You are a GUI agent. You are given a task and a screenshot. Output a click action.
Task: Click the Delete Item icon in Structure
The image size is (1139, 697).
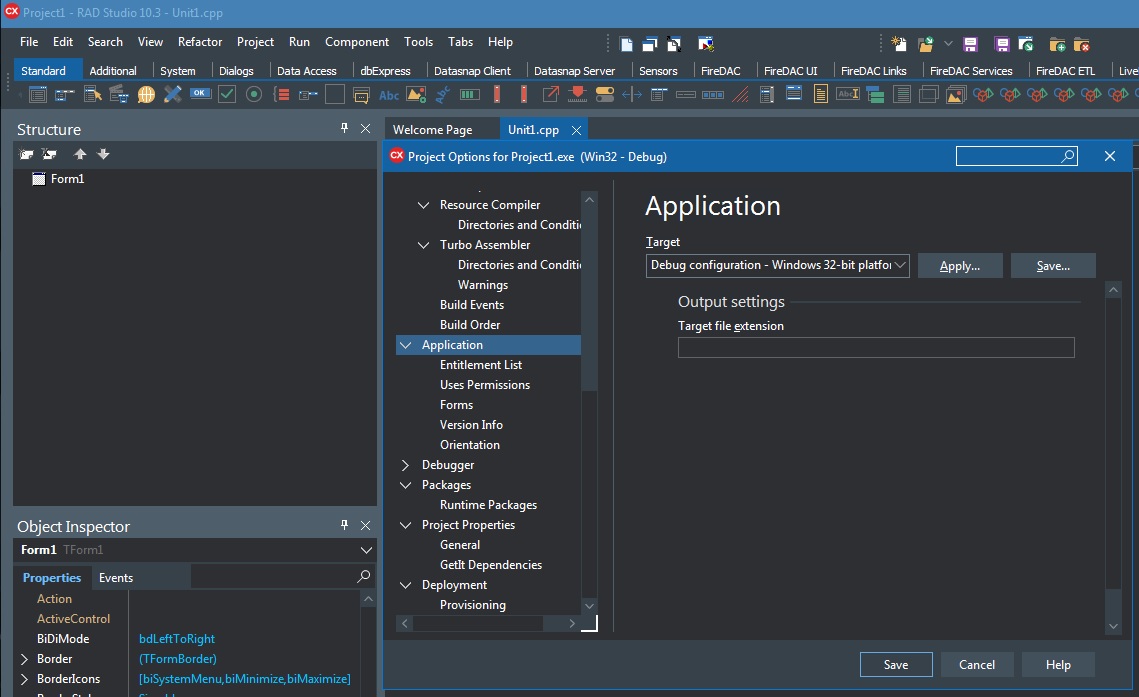[49, 154]
